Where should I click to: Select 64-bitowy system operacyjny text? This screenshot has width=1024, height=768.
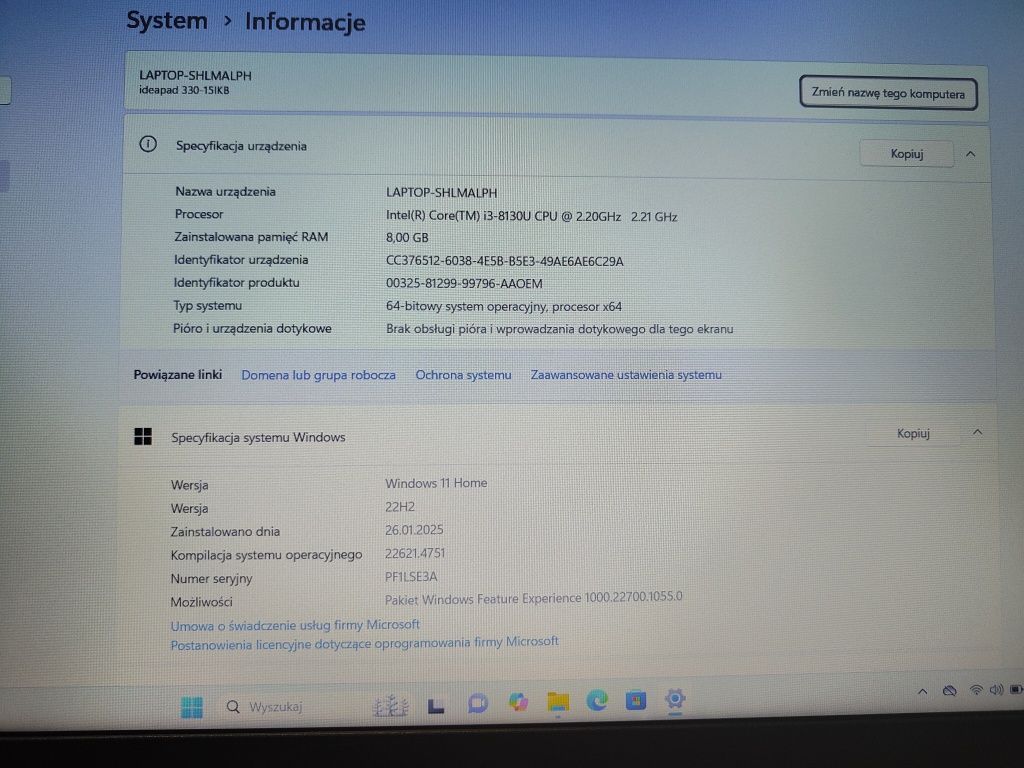click(504, 306)
